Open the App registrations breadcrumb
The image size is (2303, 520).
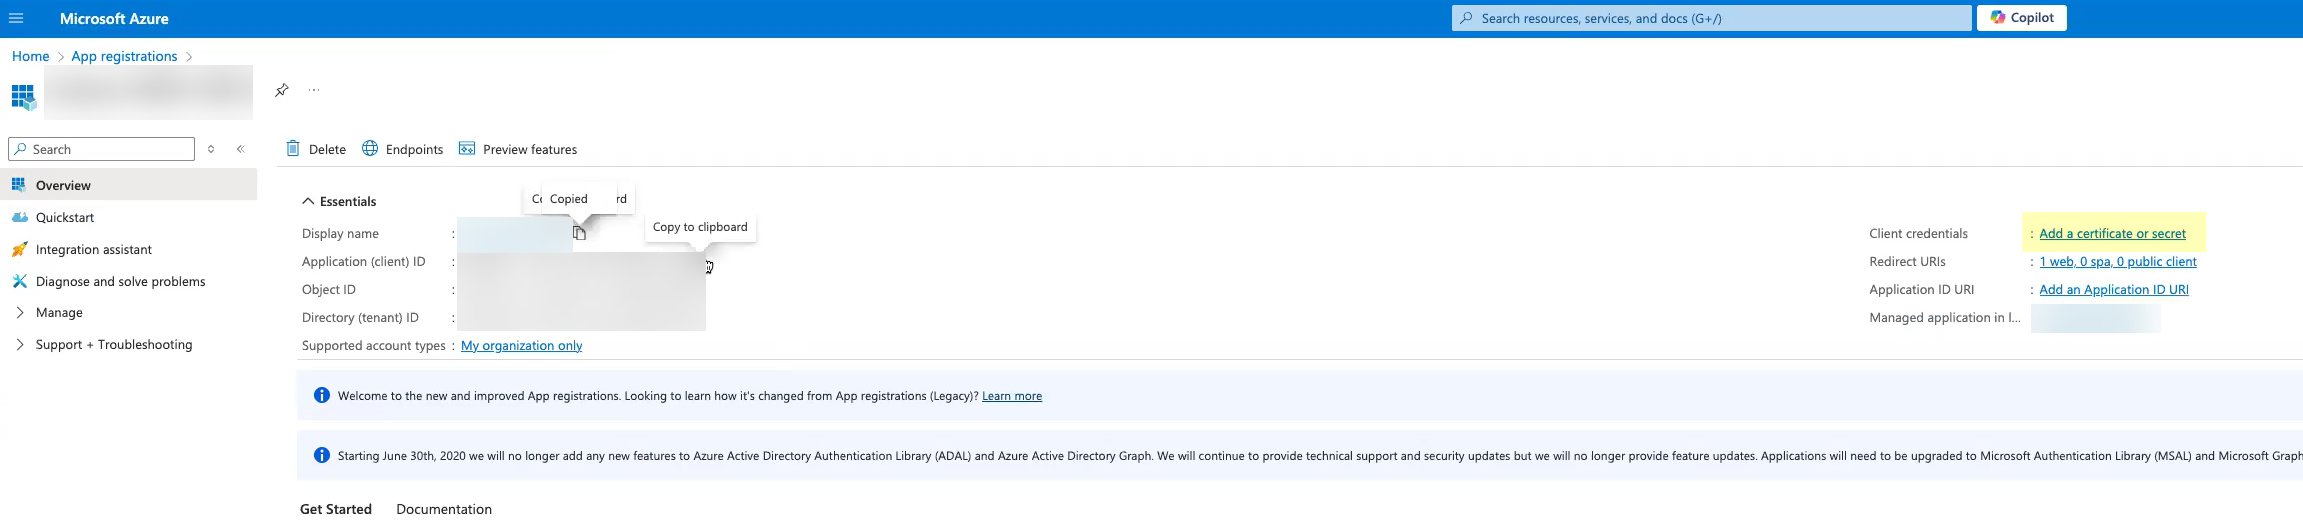coord(124,56)
